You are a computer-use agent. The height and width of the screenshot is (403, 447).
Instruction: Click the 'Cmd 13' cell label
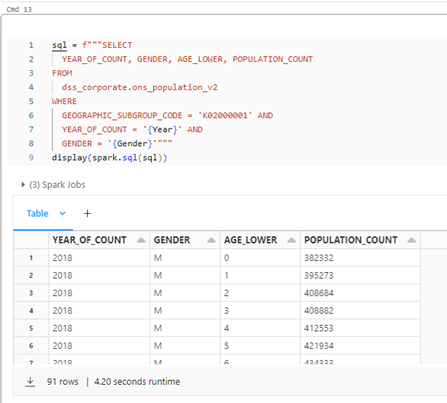coord(19,9)
